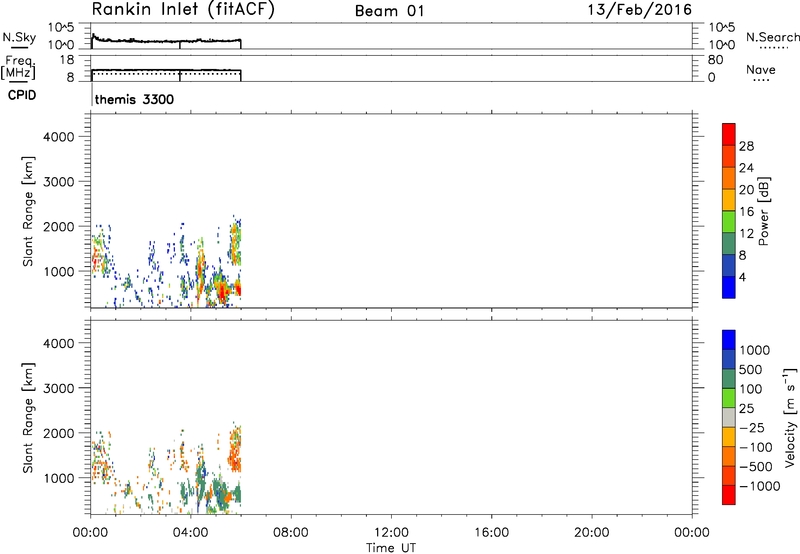
Task: Click the frequency trace line
Action: pyautogui.click(x=166, y=70)
